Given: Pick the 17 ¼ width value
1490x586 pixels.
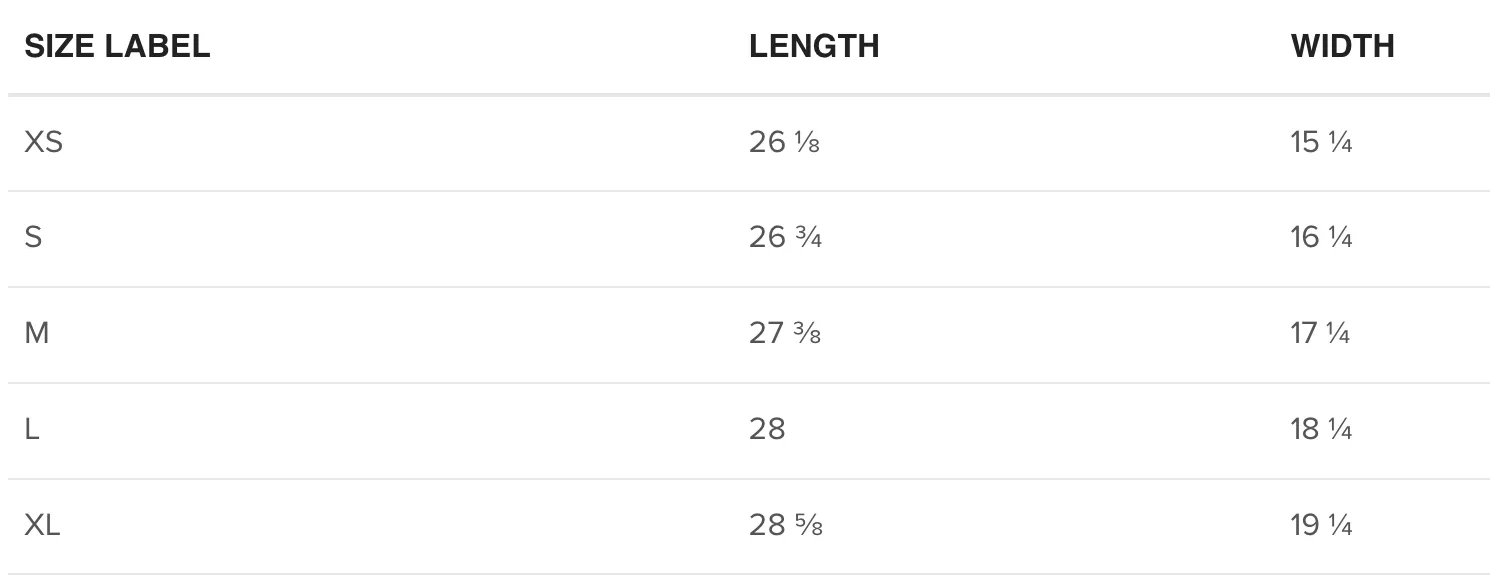Looking at the screenshot, I should coord(1320,333).
